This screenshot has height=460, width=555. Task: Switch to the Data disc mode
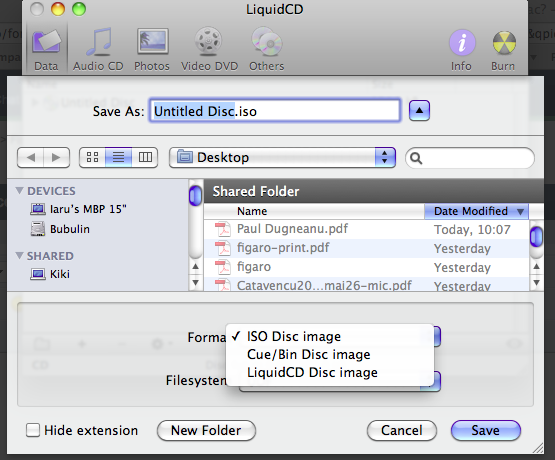point(46,50)
